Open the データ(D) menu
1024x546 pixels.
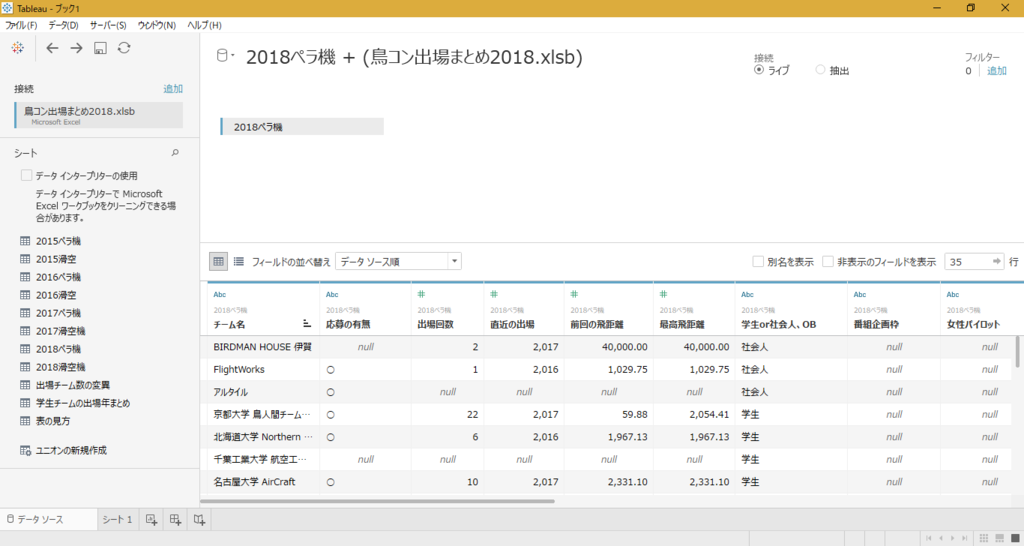point(63,25)
